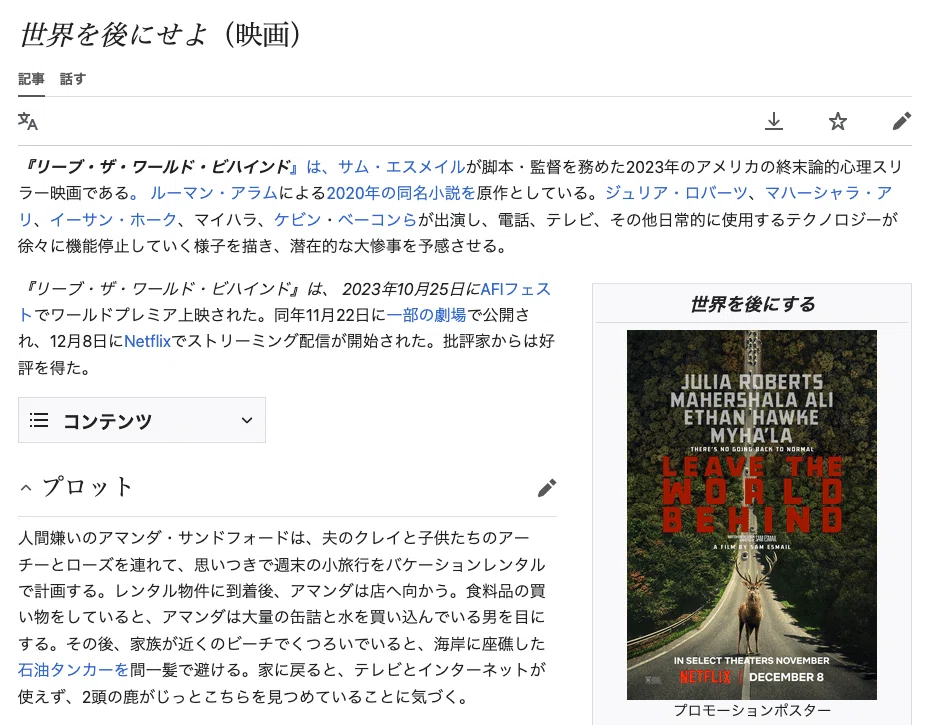Click the download article icon
940x725 pixels.
774,121
